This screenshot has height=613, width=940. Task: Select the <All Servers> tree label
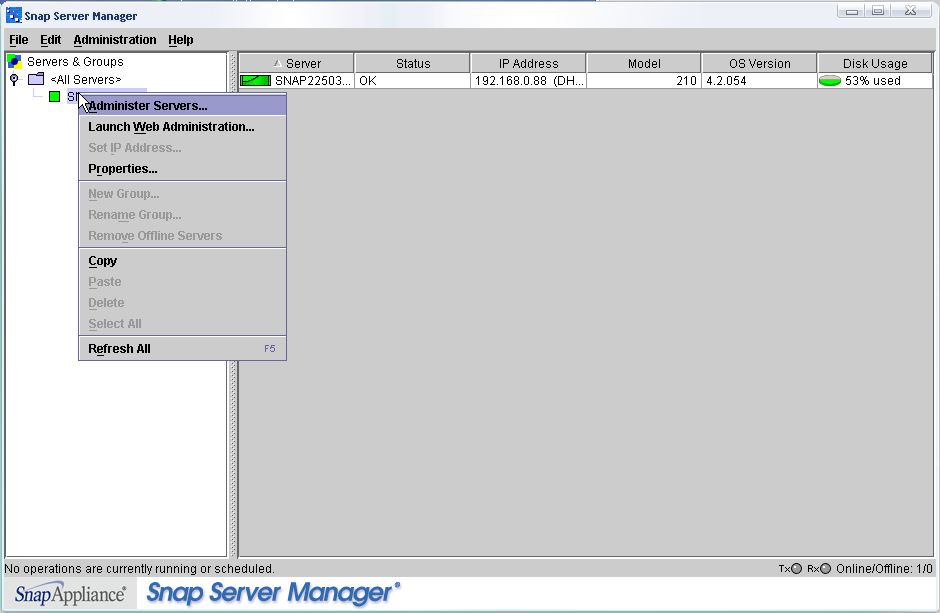[86, 79]
